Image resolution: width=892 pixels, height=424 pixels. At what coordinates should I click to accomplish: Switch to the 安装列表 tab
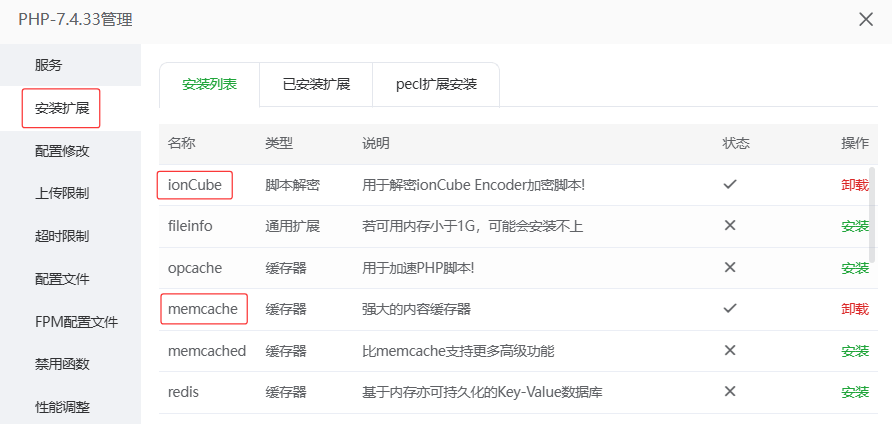[209, 85]
